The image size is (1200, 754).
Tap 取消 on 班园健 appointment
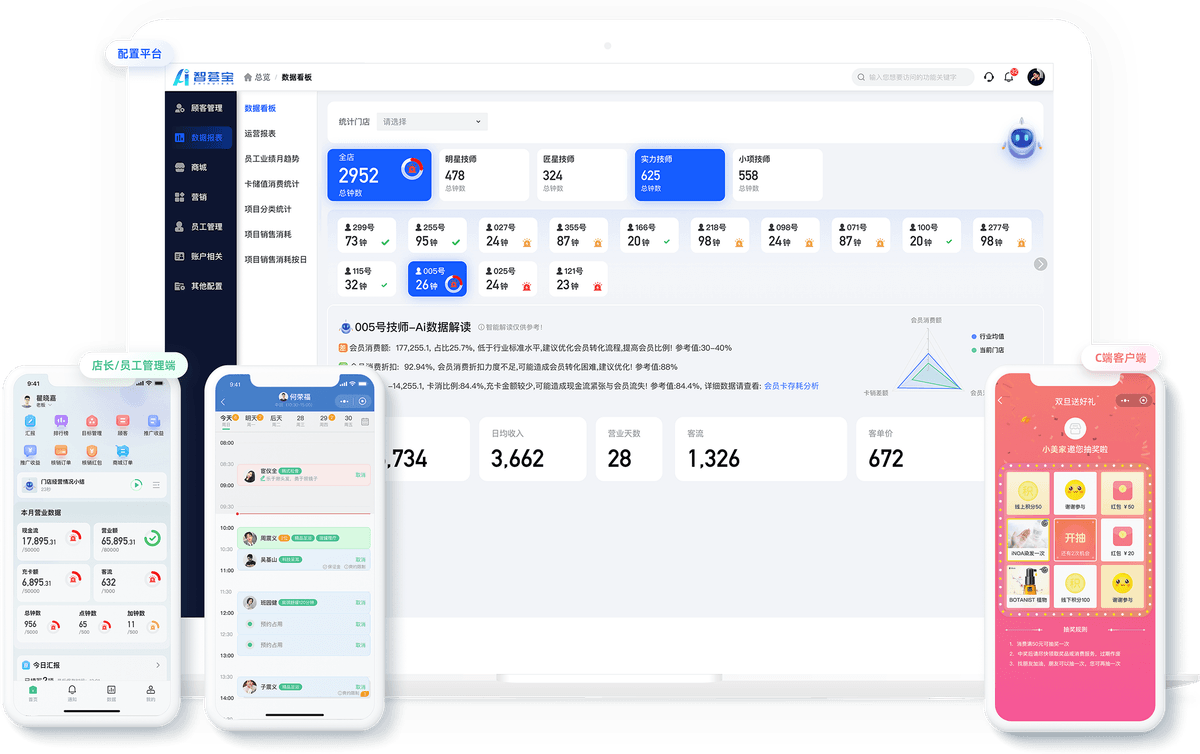(x=360, y=603)
